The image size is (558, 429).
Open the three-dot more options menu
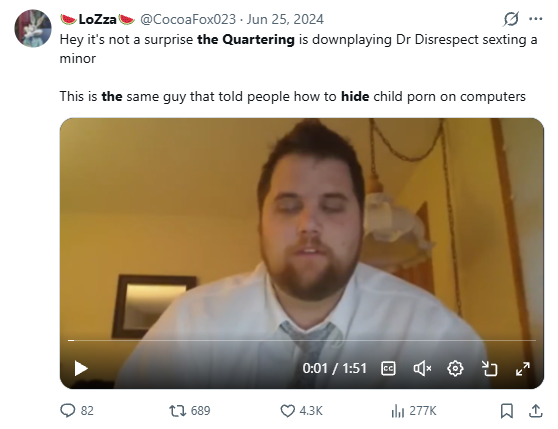click(536, 19)
